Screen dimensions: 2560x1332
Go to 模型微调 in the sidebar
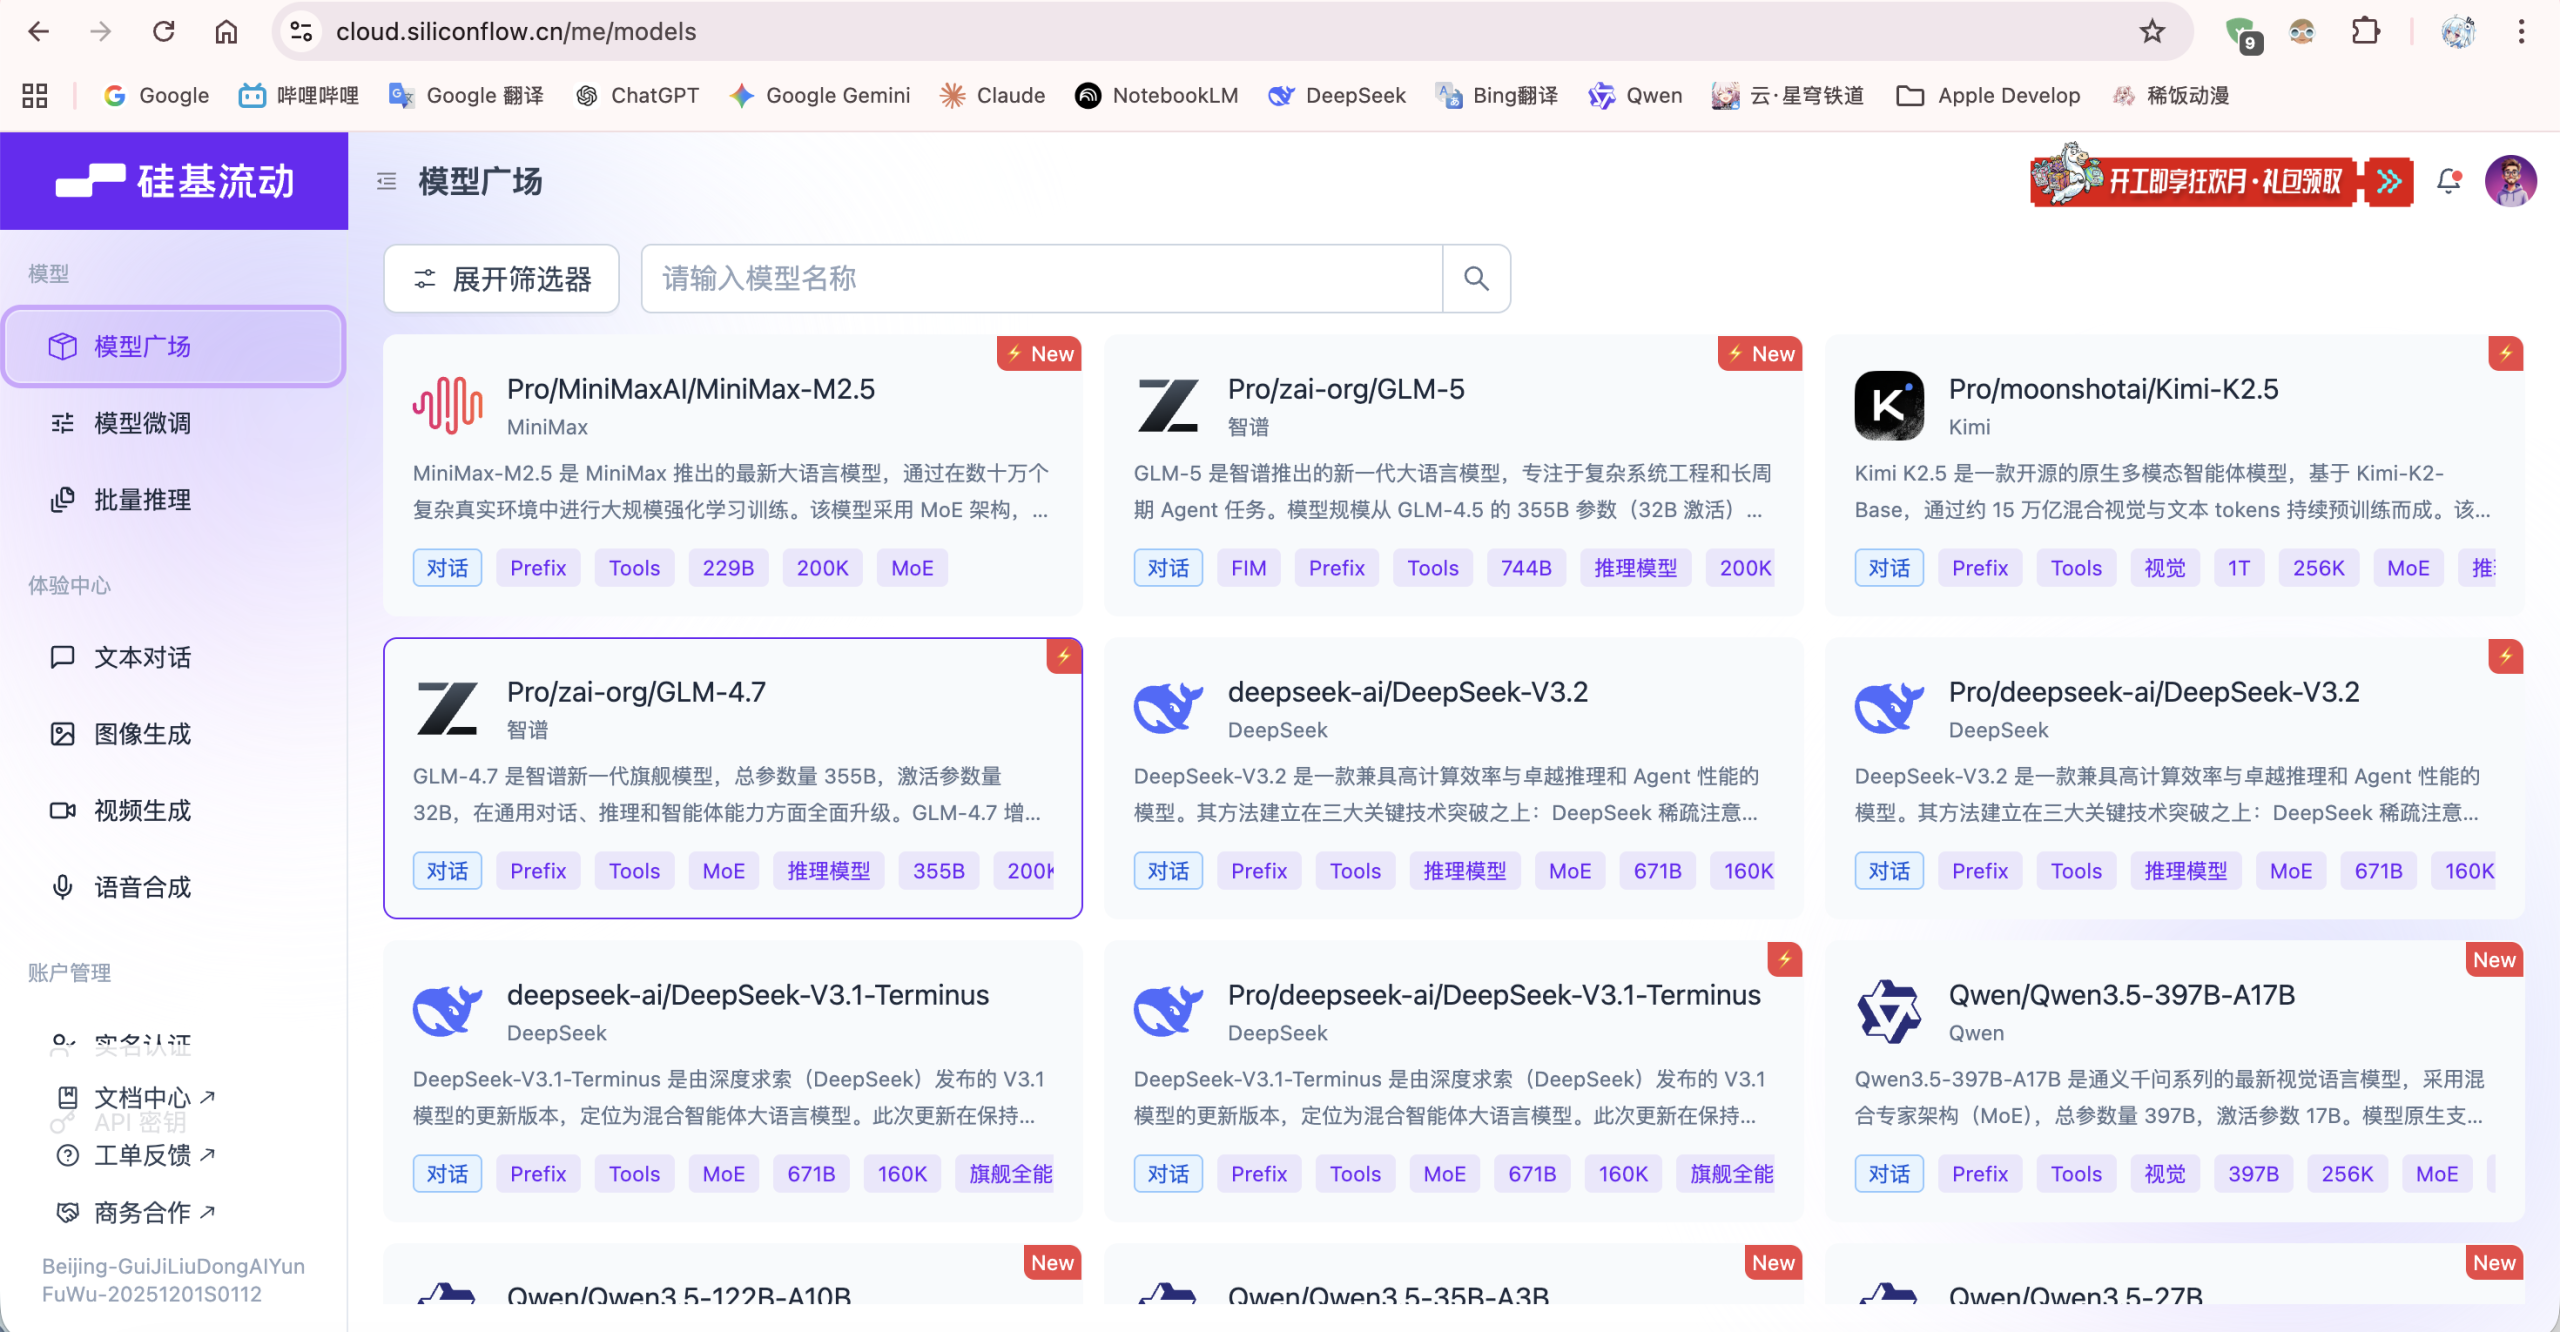click(142, 423)
